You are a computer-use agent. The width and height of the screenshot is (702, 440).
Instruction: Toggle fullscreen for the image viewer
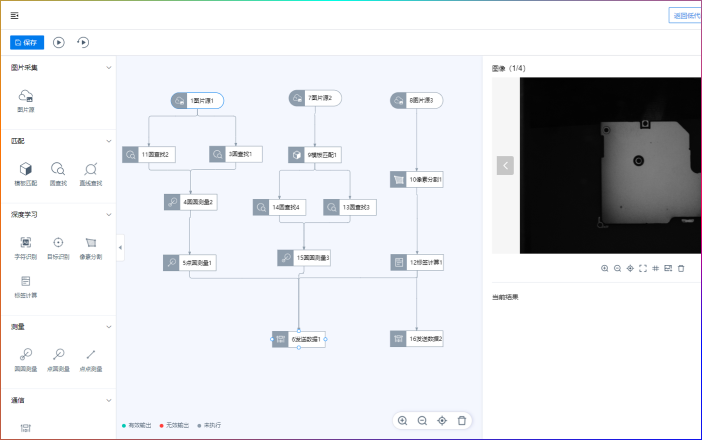click(642, 268)
